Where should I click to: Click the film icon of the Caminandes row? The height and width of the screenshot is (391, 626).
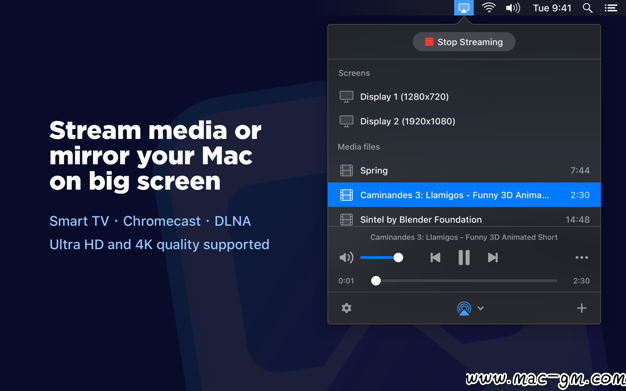pyautogui.click(x=346, y=195)
